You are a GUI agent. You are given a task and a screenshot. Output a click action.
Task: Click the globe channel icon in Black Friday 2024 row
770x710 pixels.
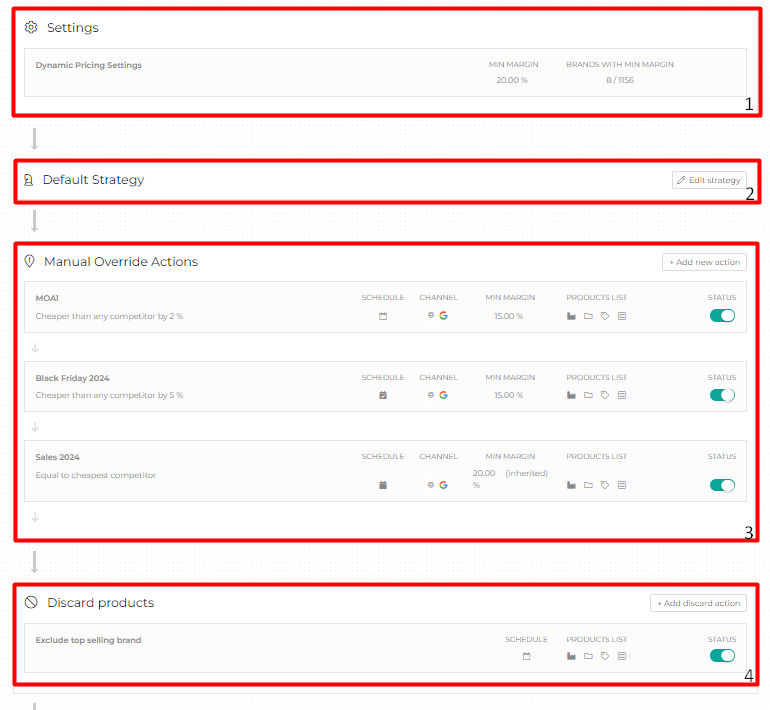431,395
